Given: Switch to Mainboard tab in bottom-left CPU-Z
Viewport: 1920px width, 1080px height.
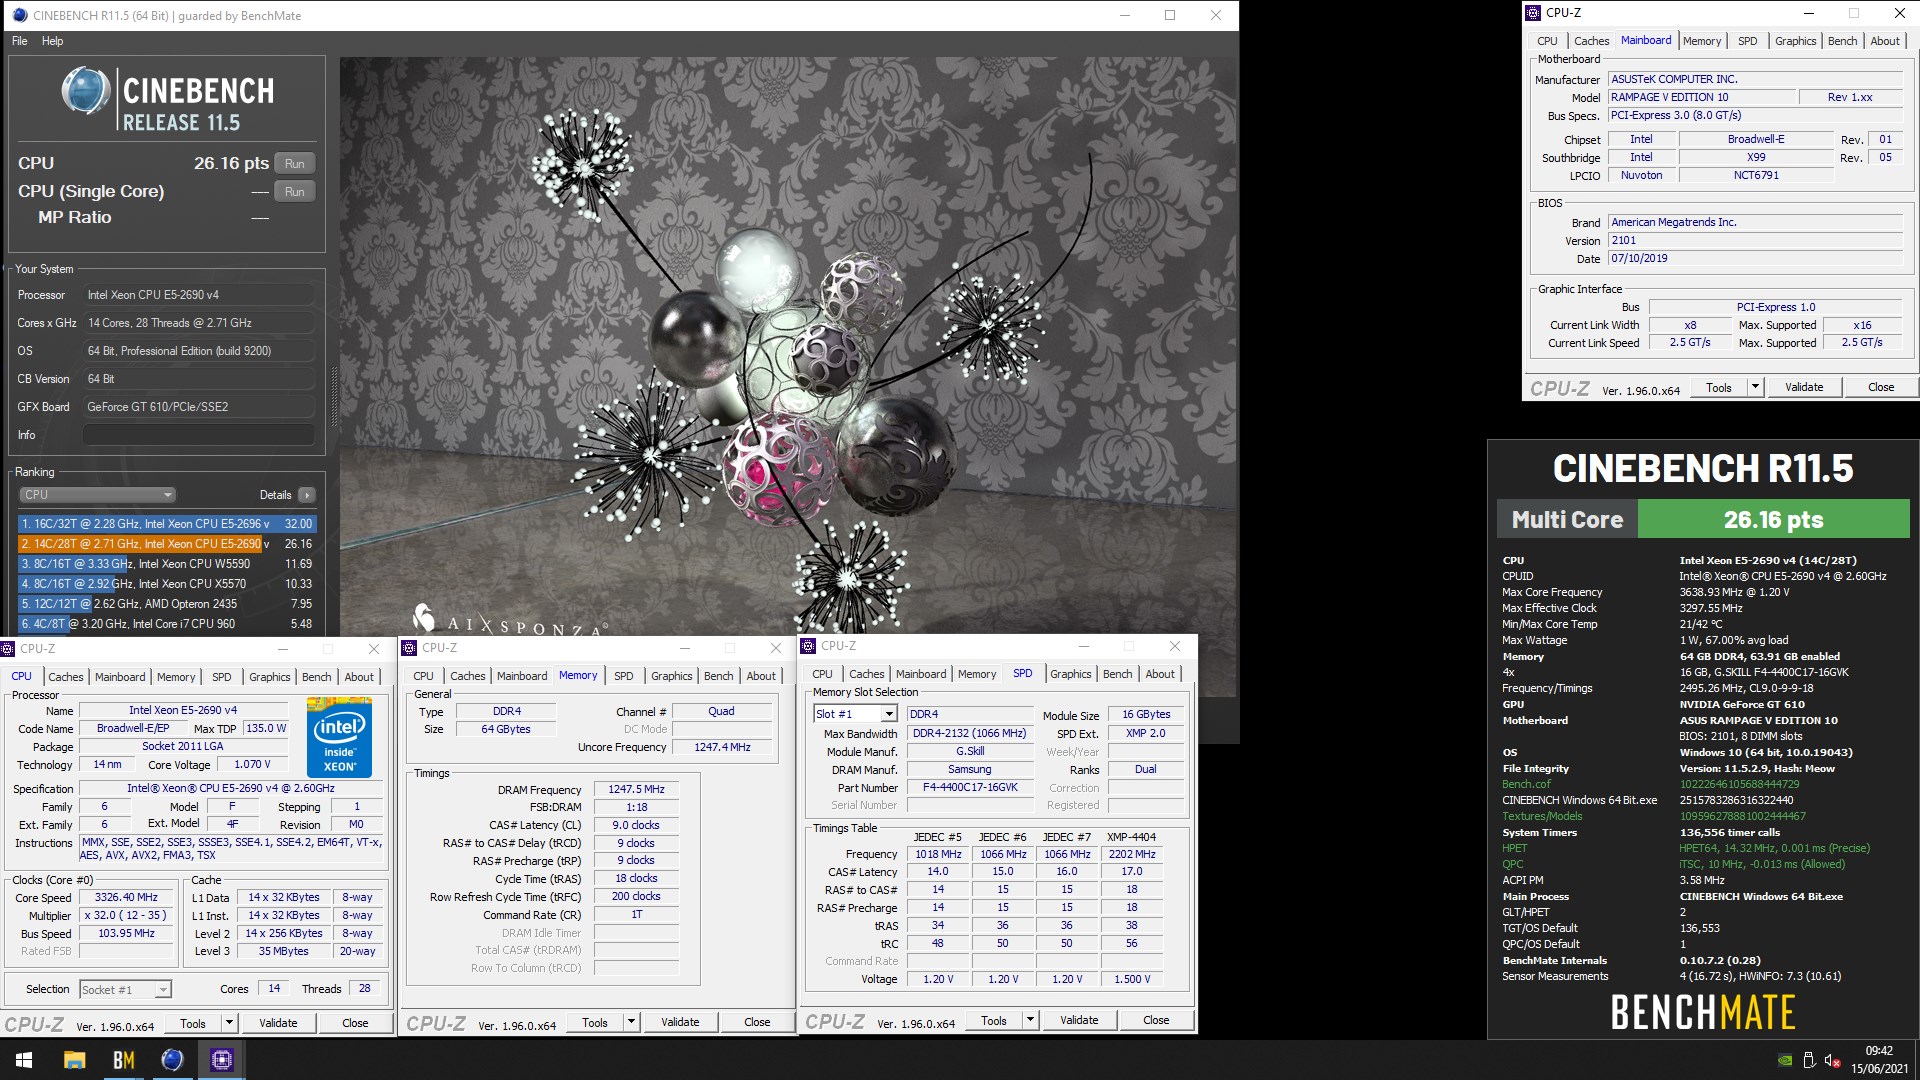Looking at the screenshot, I should [120, 677].
